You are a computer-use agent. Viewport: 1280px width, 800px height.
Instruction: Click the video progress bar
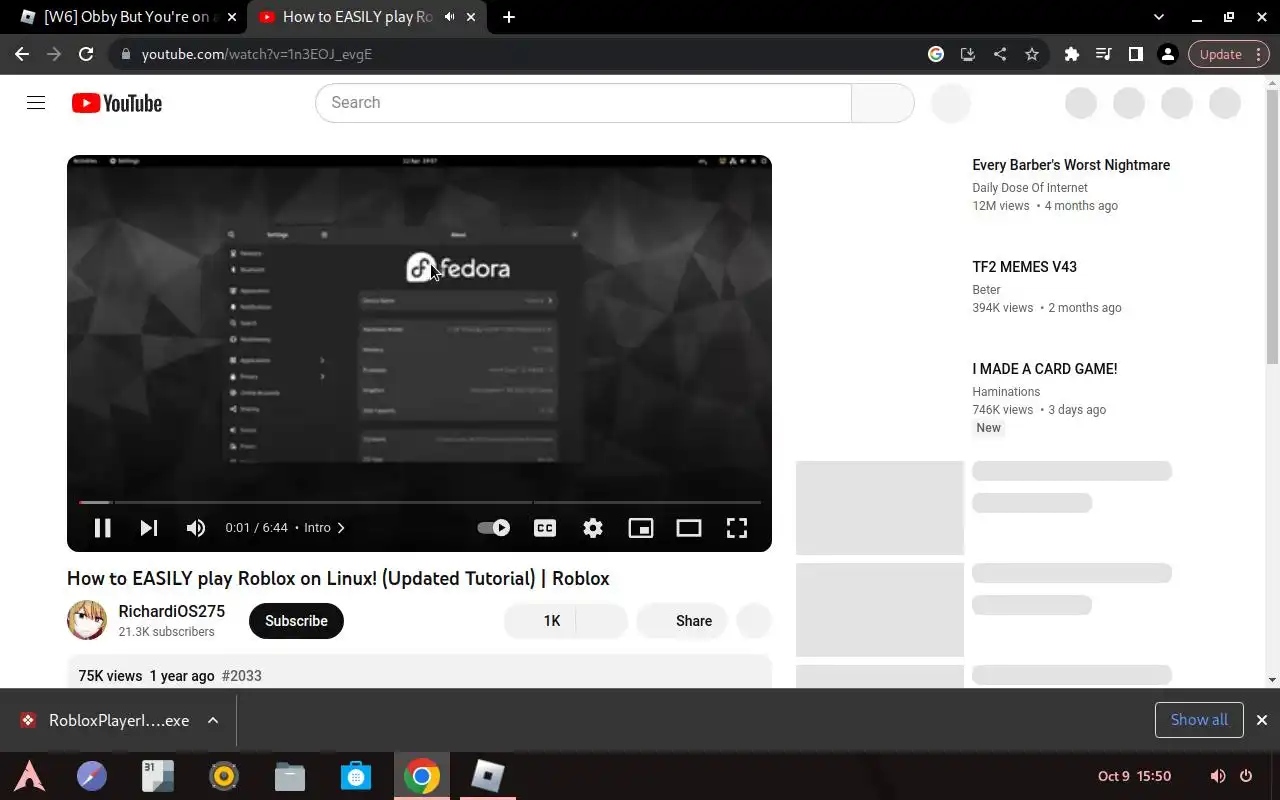(420, 502)
